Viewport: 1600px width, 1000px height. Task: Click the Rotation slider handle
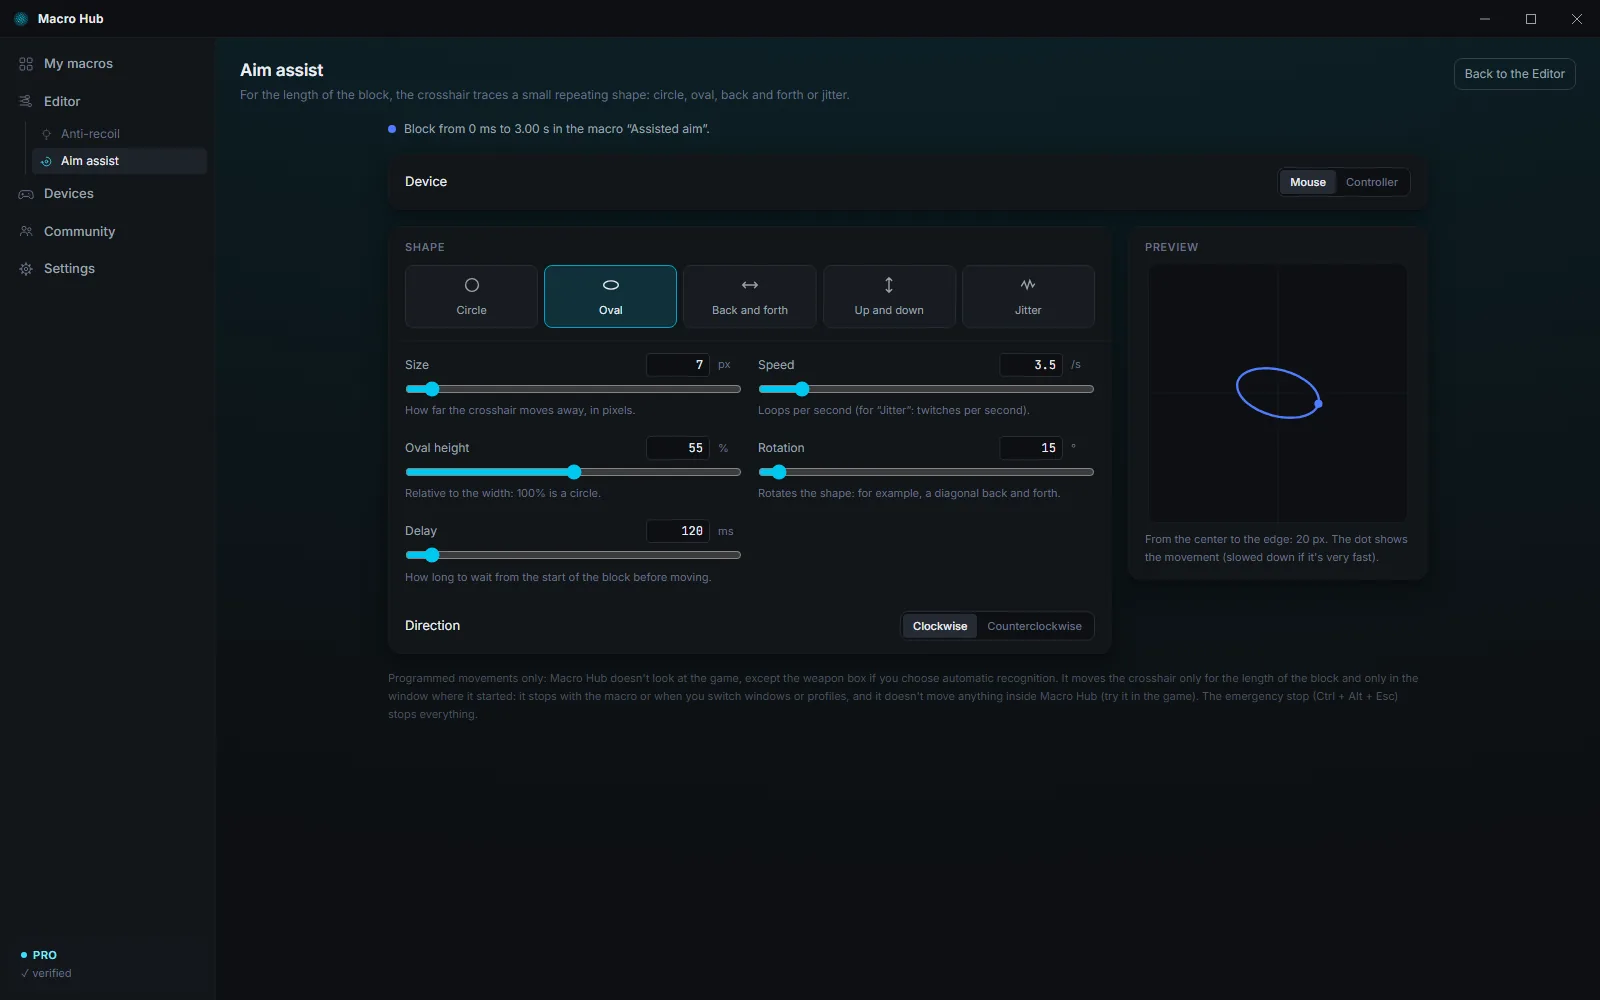click(x=779, y=472)
